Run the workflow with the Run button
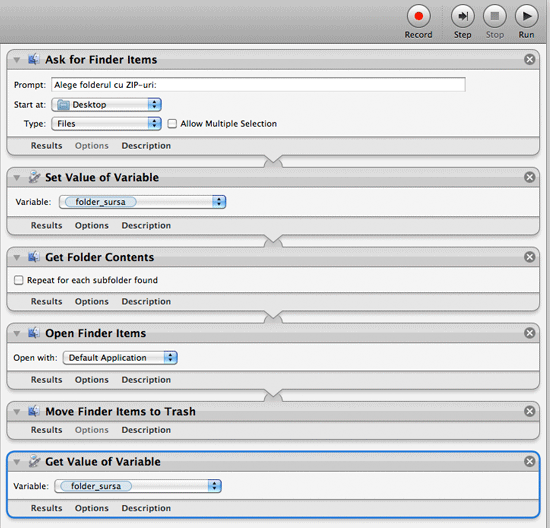The height and width of the screenshot is (528, 550). coord(526,16)
